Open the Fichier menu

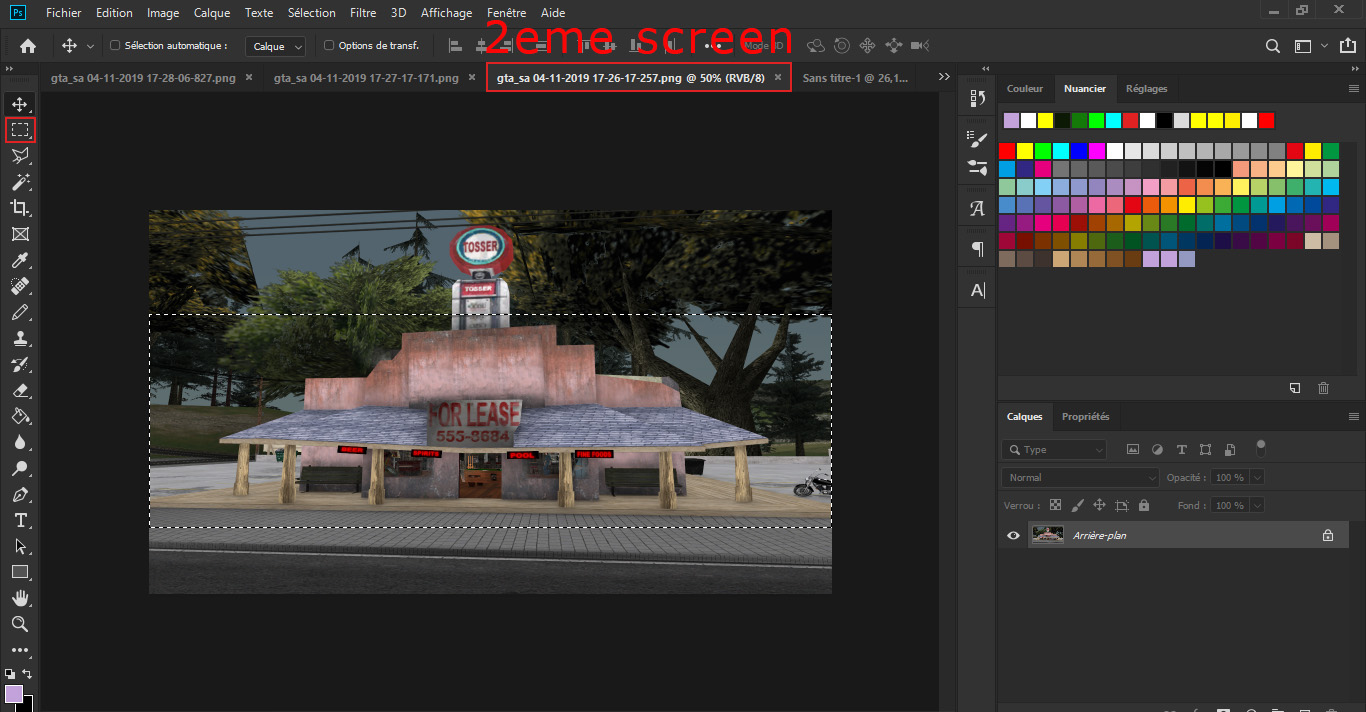[64, 13]
